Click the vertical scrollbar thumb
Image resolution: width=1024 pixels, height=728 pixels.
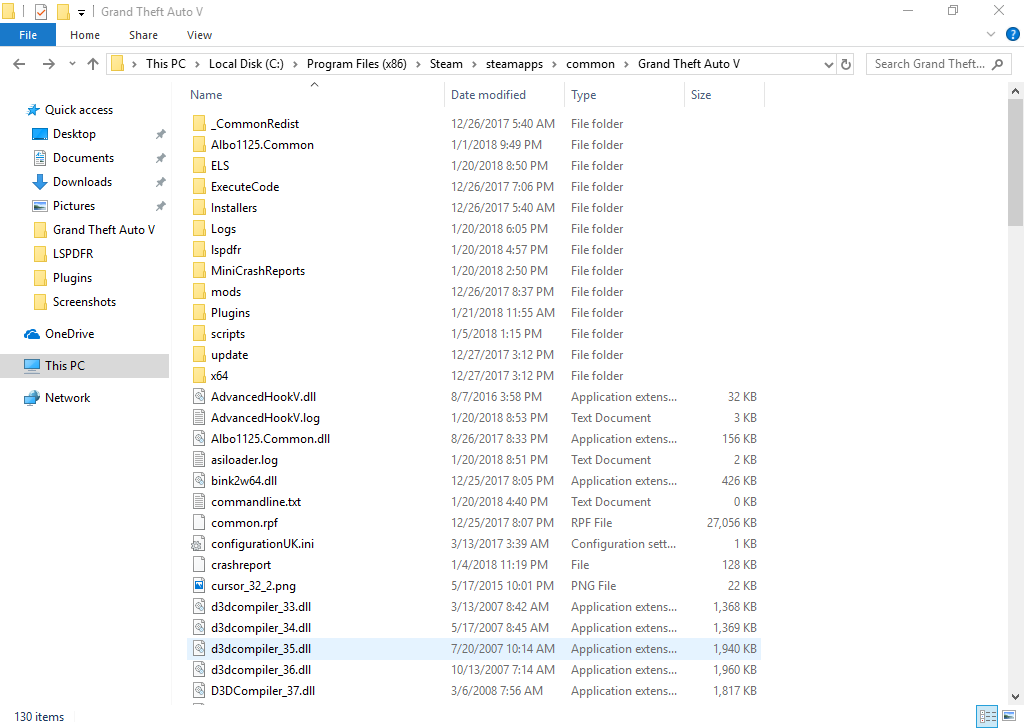click(x=1015, y=163)
